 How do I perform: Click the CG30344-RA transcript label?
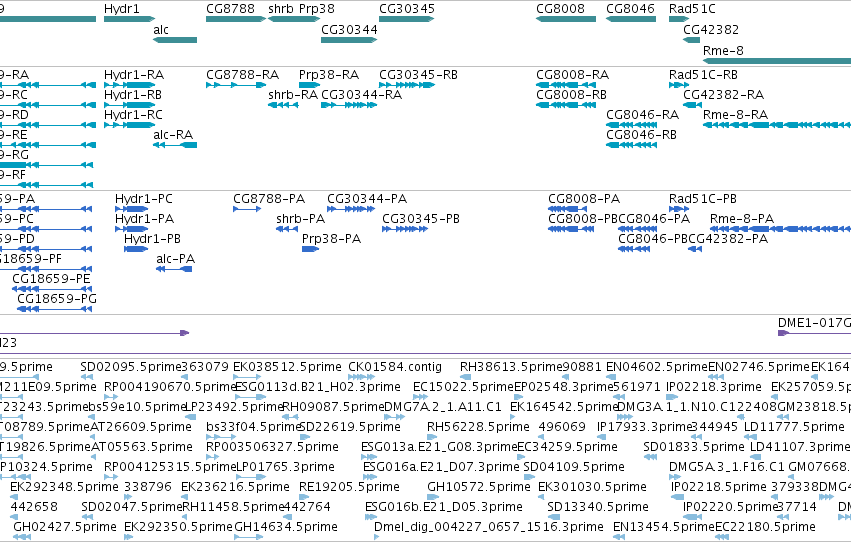point(361,94)
